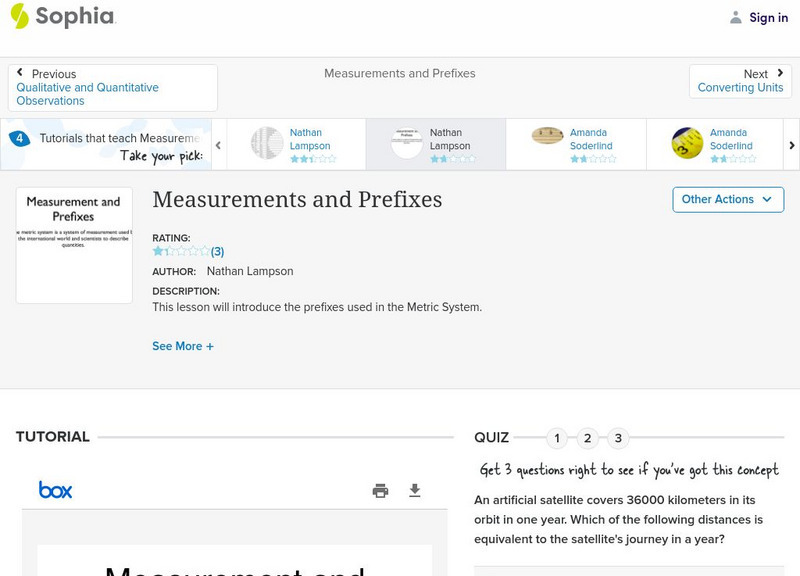
Task: Click the Sign in user icon
Action: tap(736, 17)
